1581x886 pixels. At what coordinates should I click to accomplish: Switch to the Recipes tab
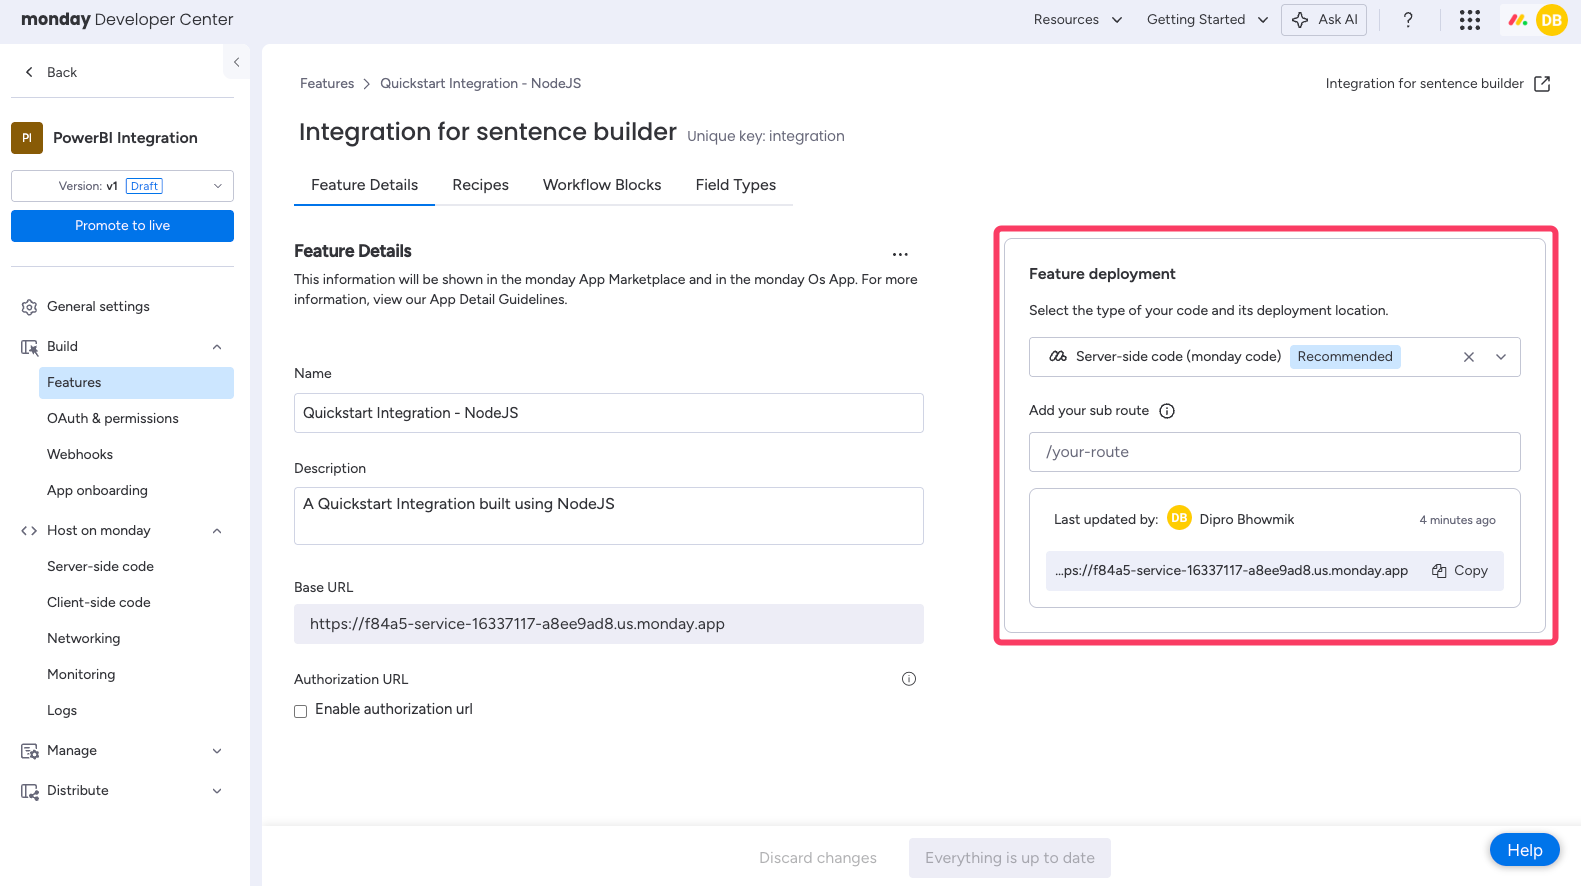(480, 185)
